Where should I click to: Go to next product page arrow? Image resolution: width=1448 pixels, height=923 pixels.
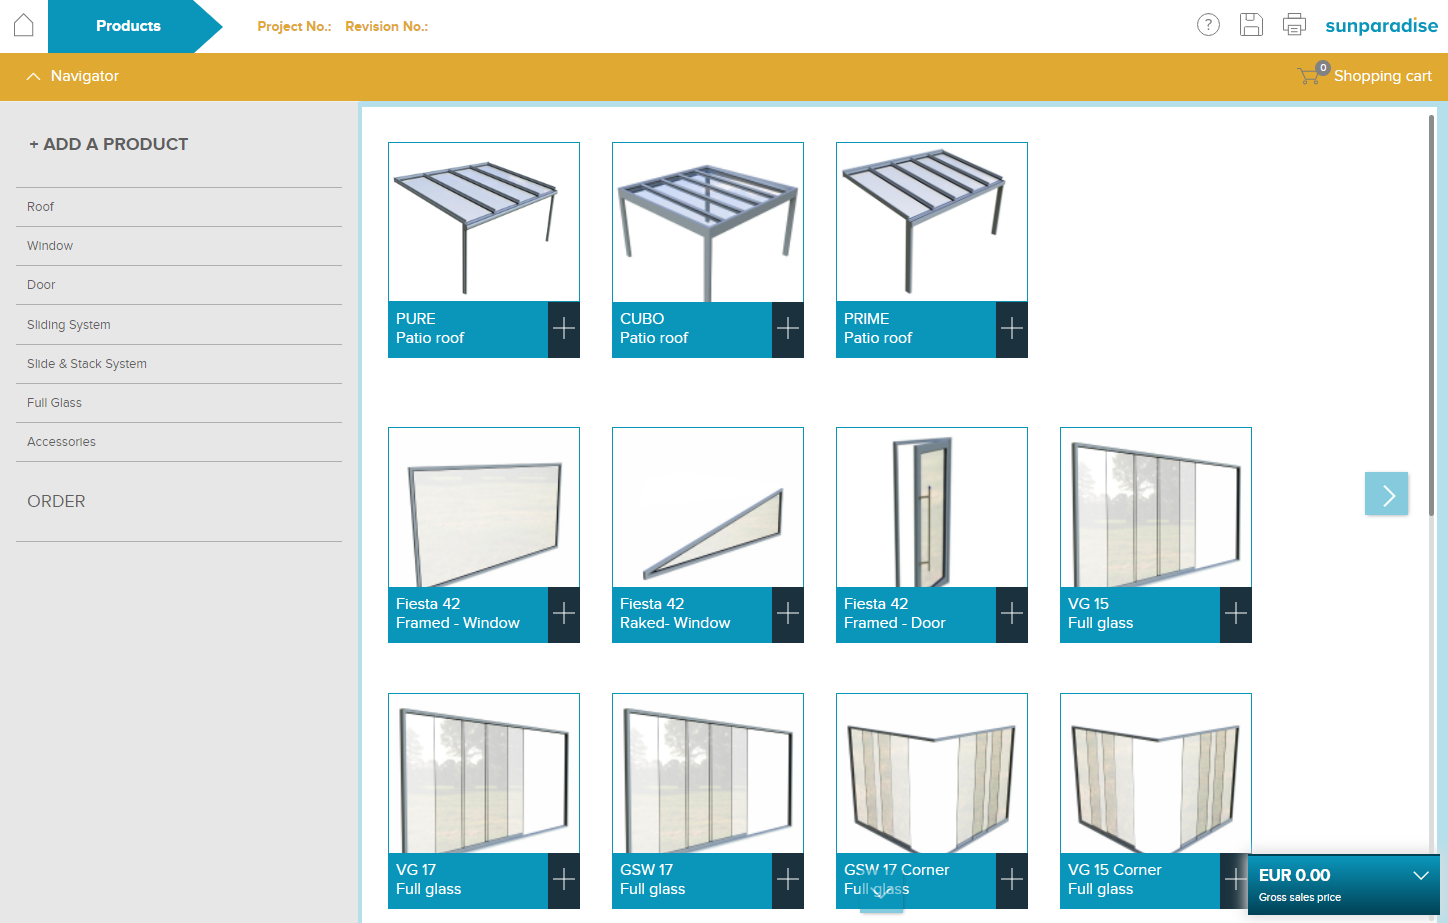coord(1386,494)
